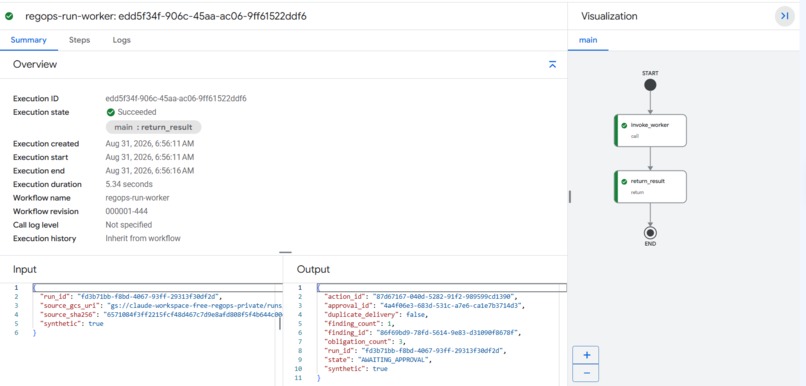Click the vertical panel splitter handle
The height and width of the screenshot is (386, 806).
(x=570, y=196)
